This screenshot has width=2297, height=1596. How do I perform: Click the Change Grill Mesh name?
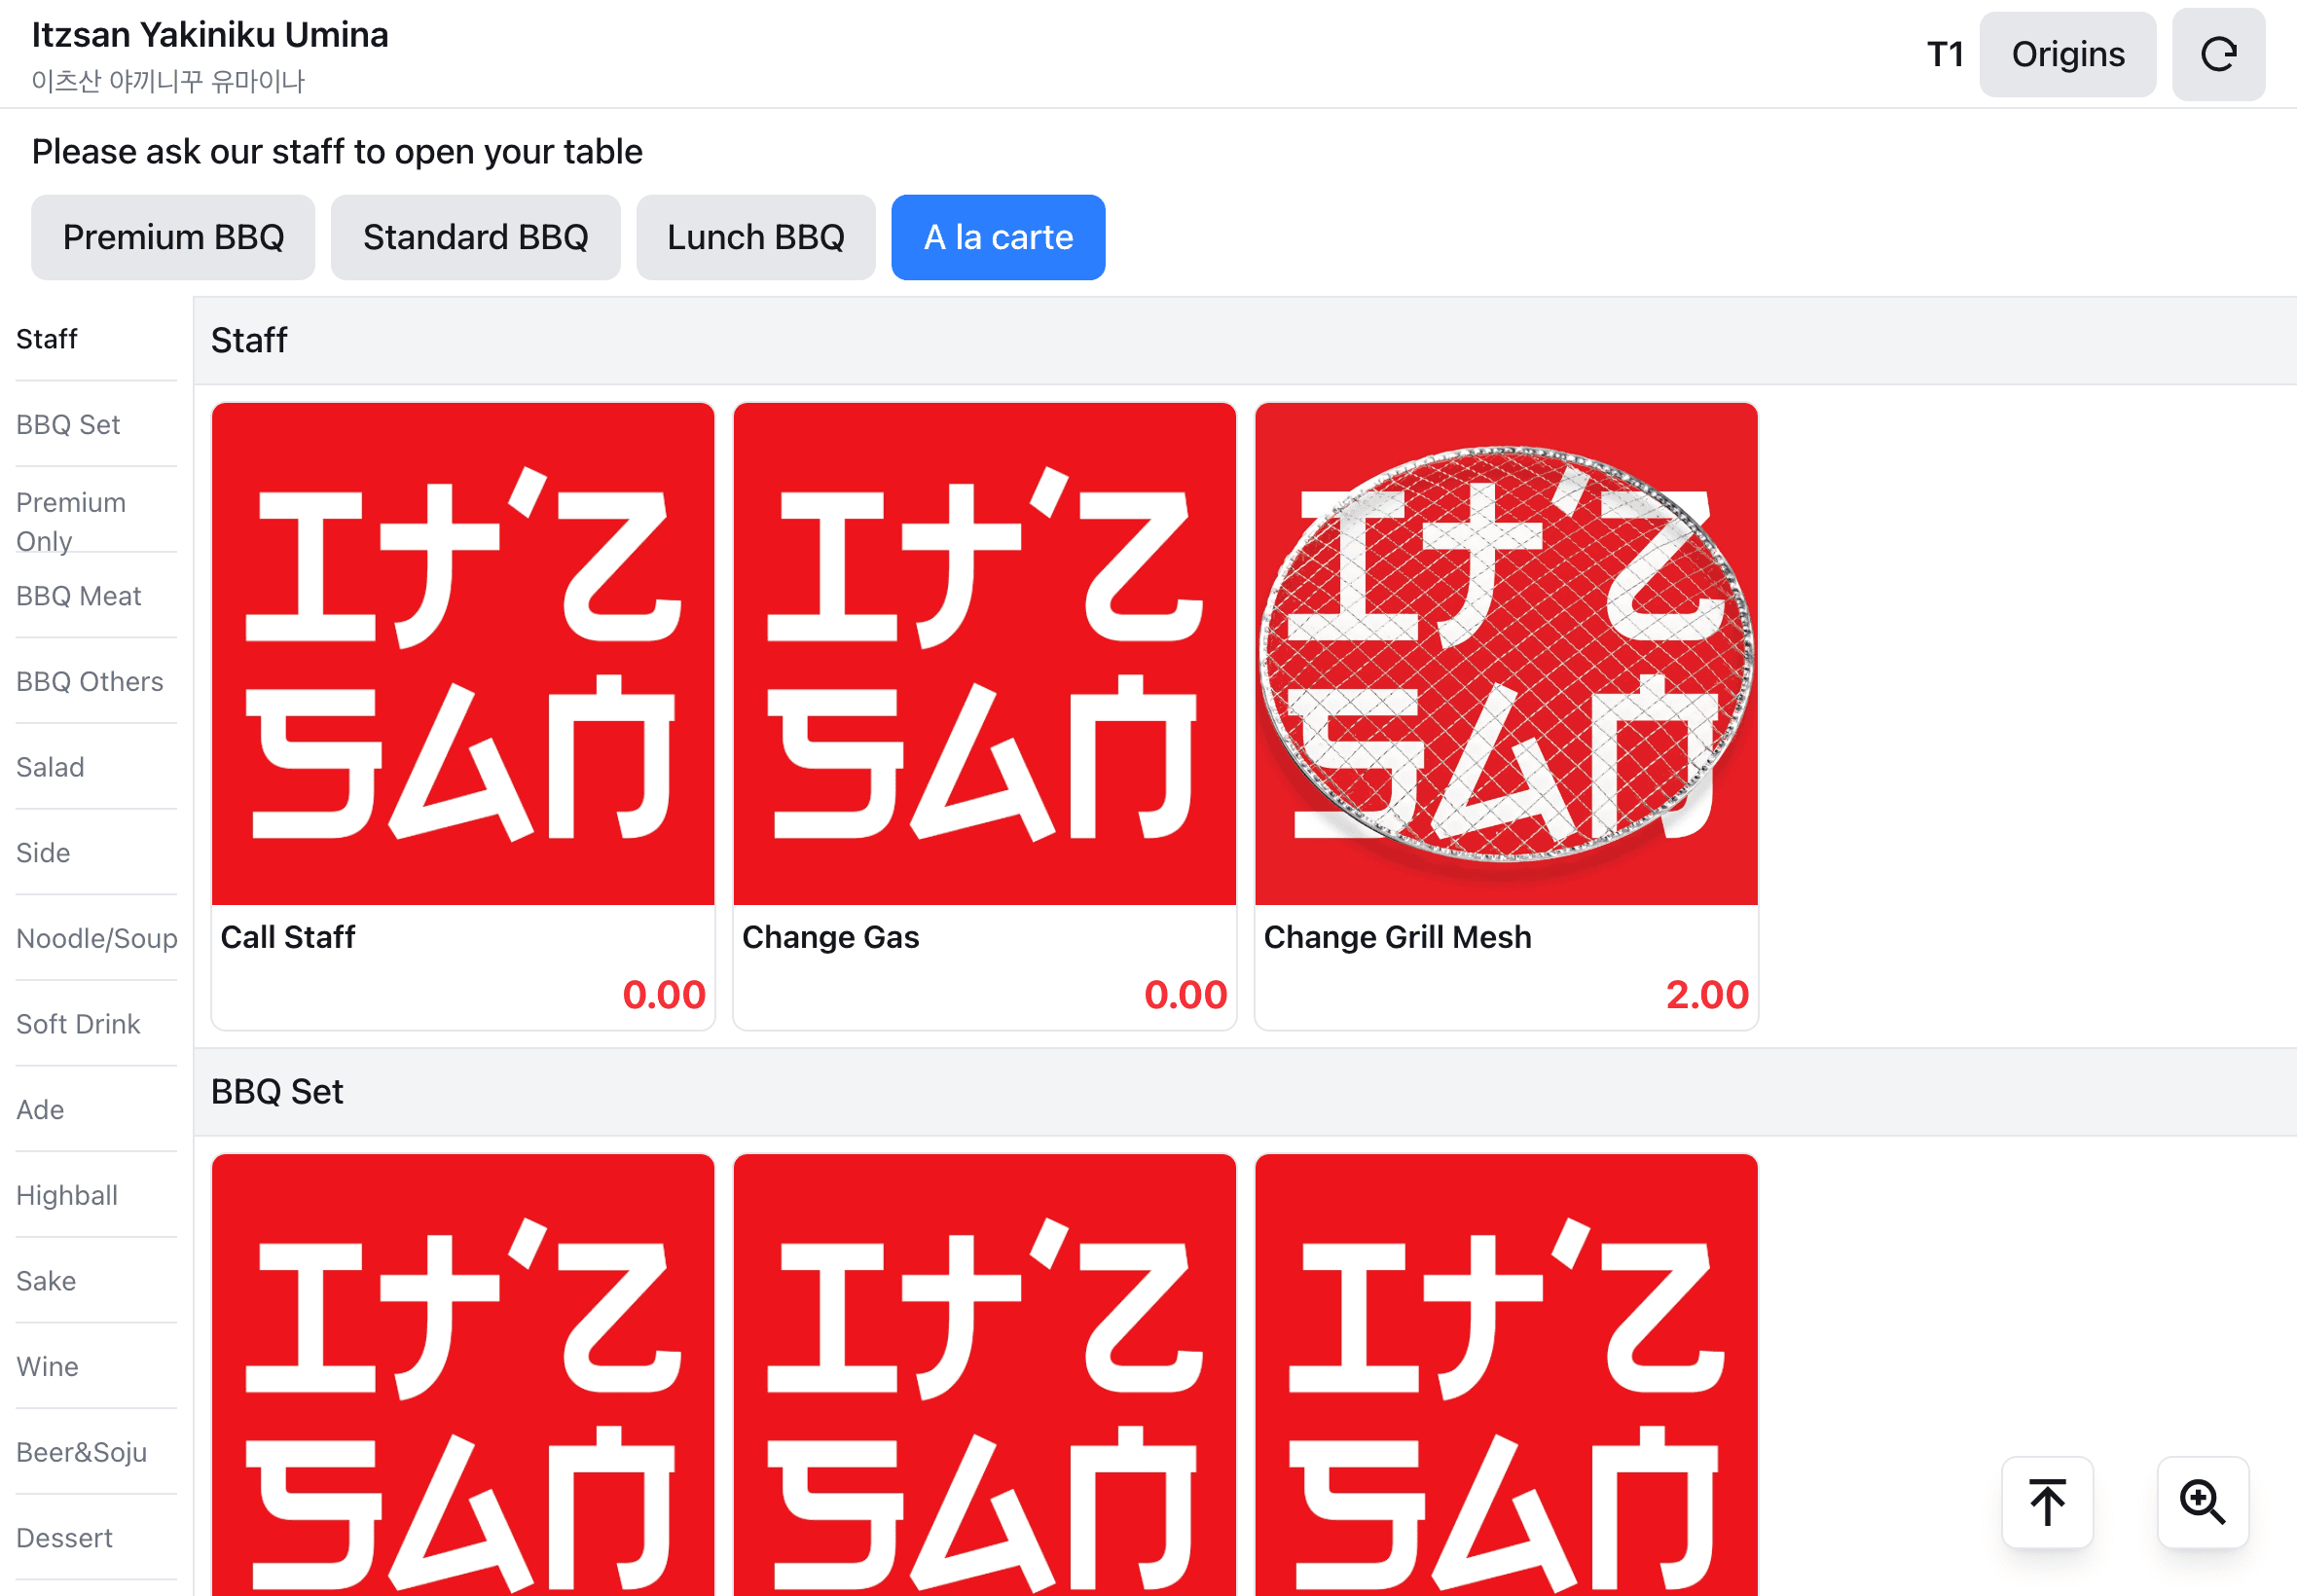[1397, 937]
